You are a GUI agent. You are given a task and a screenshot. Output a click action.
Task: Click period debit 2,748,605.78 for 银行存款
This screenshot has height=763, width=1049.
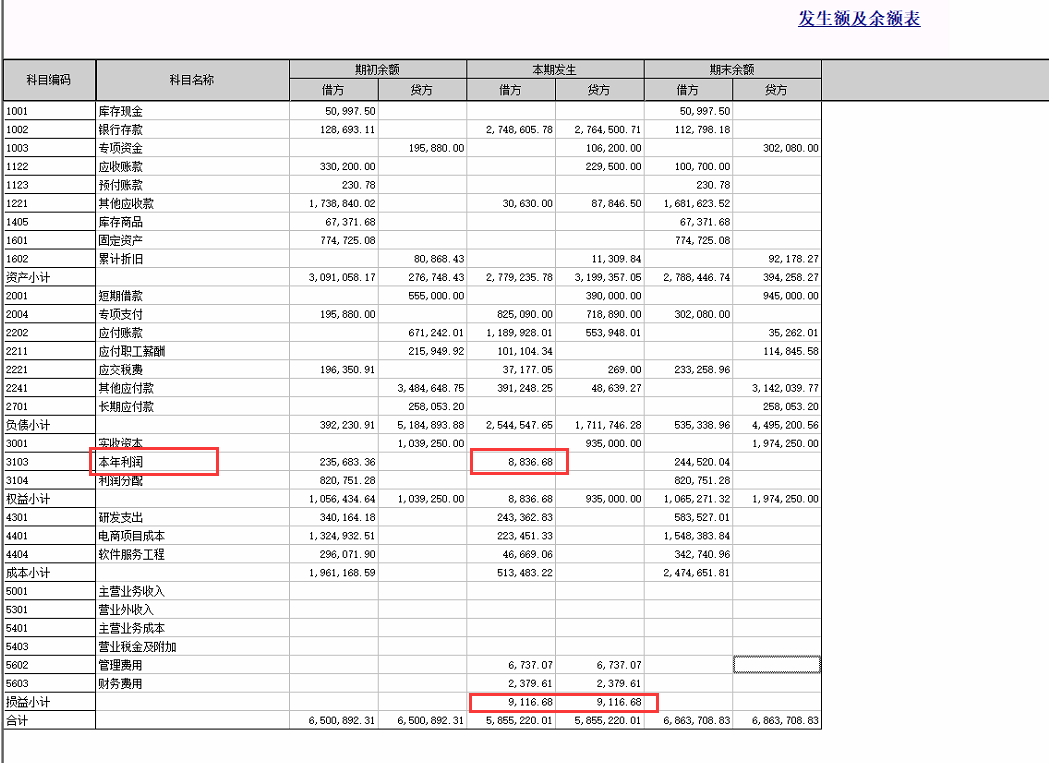pos(519,130)
